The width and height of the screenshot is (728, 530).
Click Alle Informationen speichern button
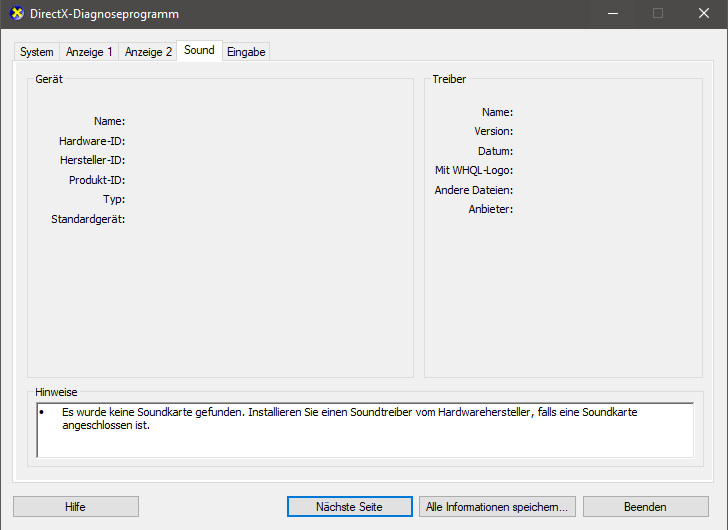(497, 506)
